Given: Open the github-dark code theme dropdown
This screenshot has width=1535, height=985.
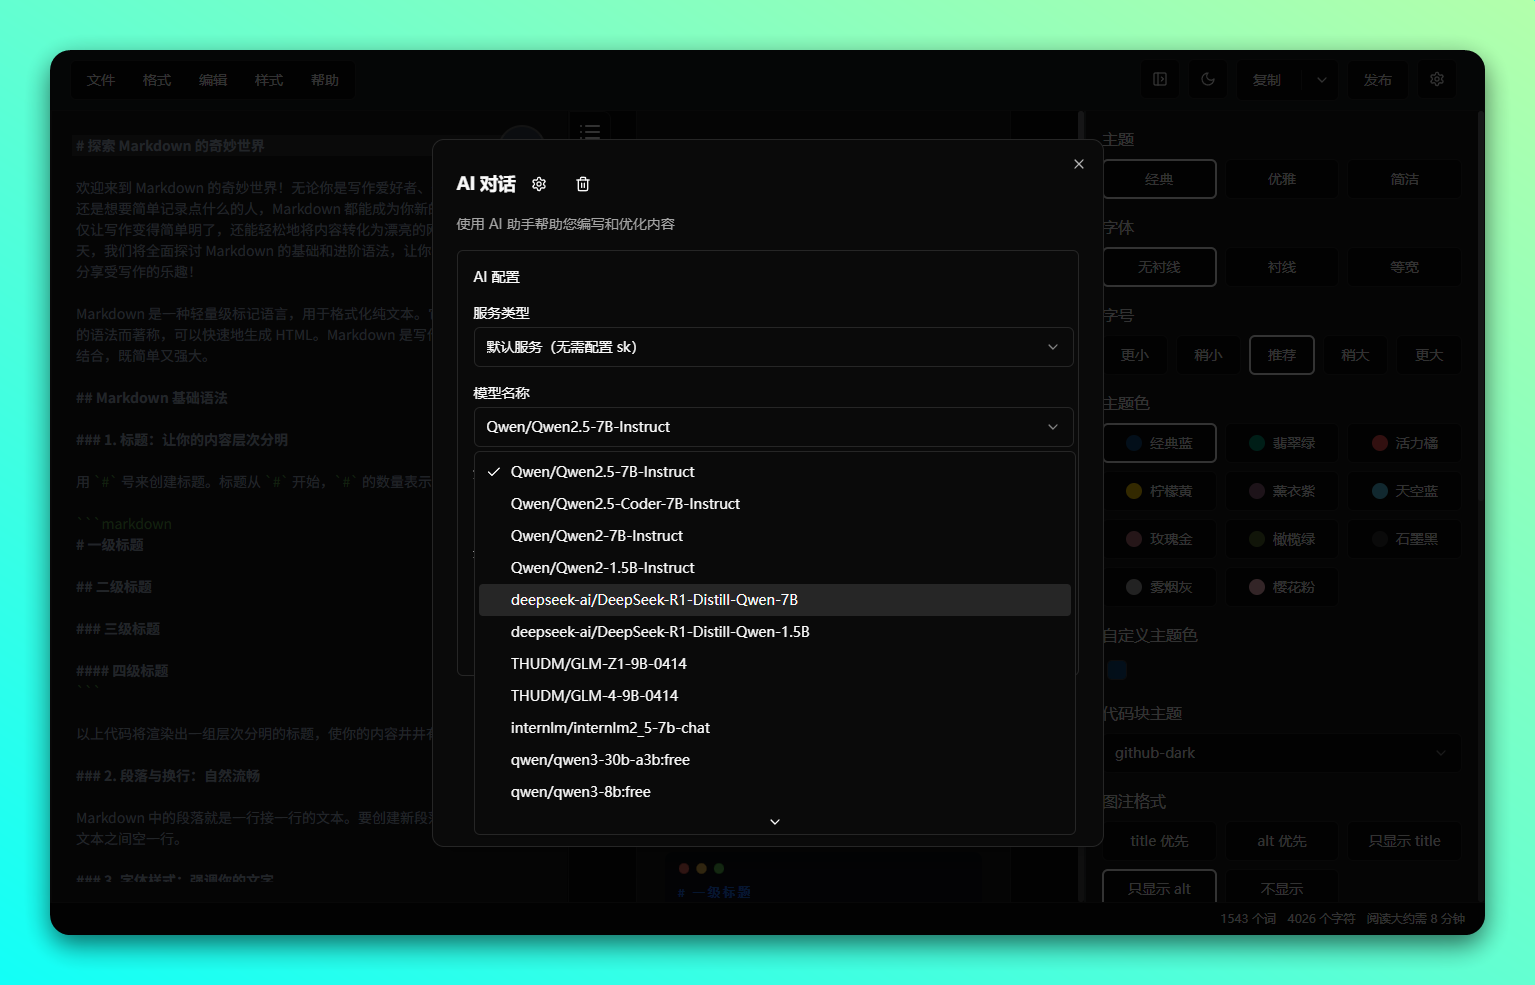Looking at the screenshot, I should click(1281, 753).
